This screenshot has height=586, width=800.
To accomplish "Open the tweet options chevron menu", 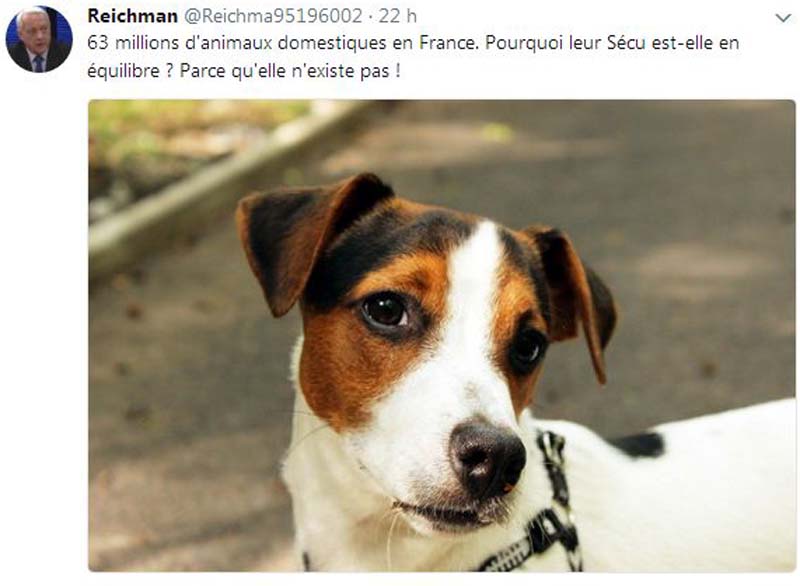I will pyautogui.click(x=783, y=18).
